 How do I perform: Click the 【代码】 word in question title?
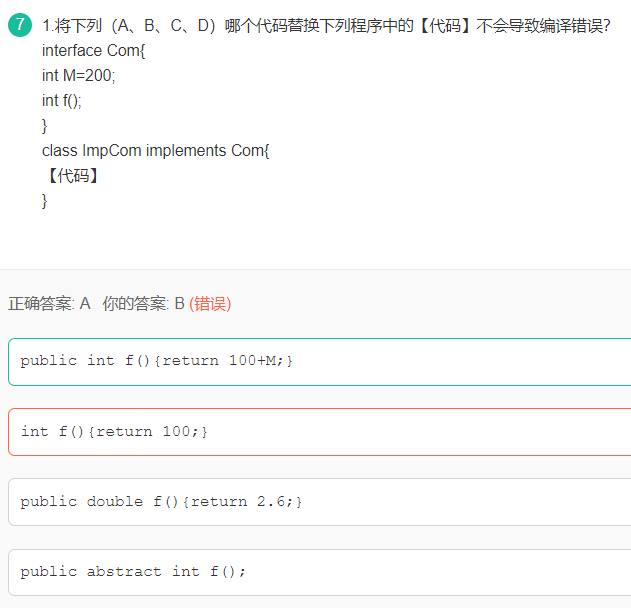click(445, 26)
